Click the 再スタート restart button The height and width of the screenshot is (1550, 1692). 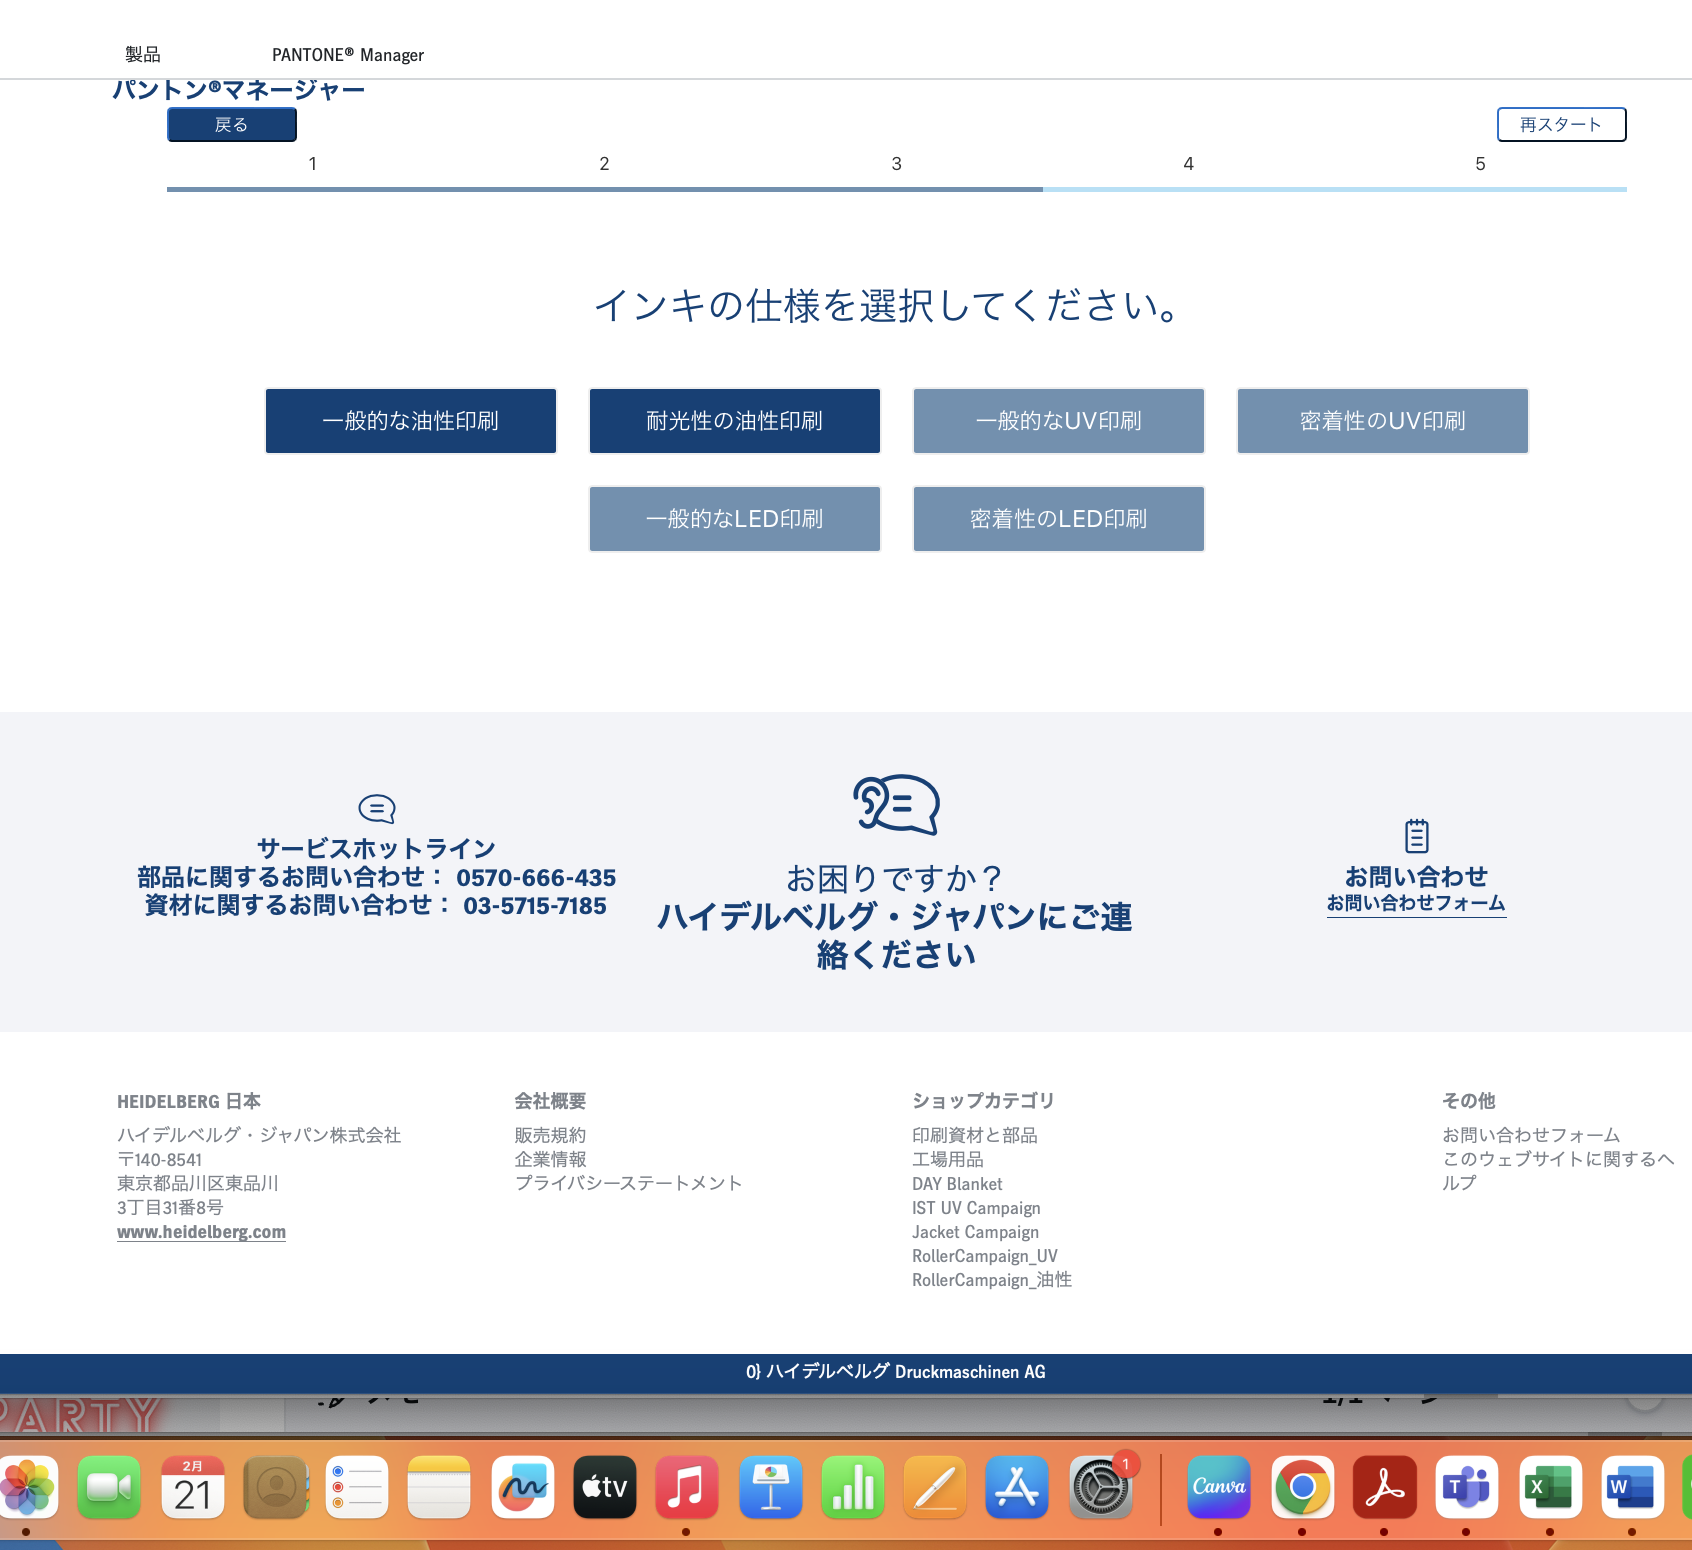tap(1561, 125)
